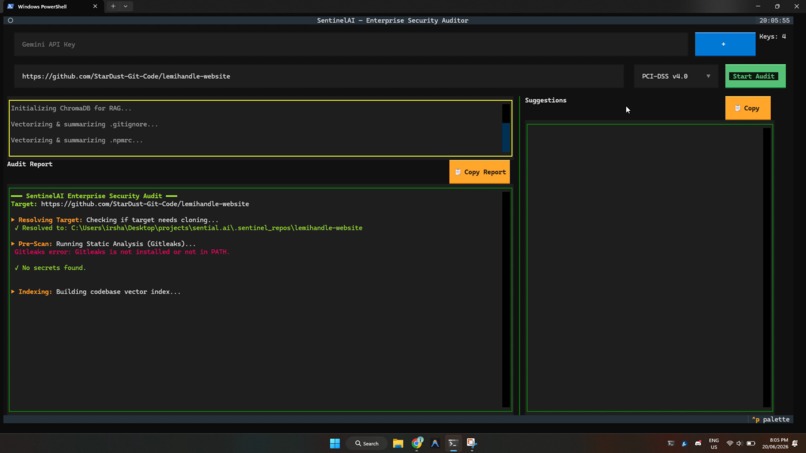
Task: Click the Start Audit button
Action: tap(755, 76)
